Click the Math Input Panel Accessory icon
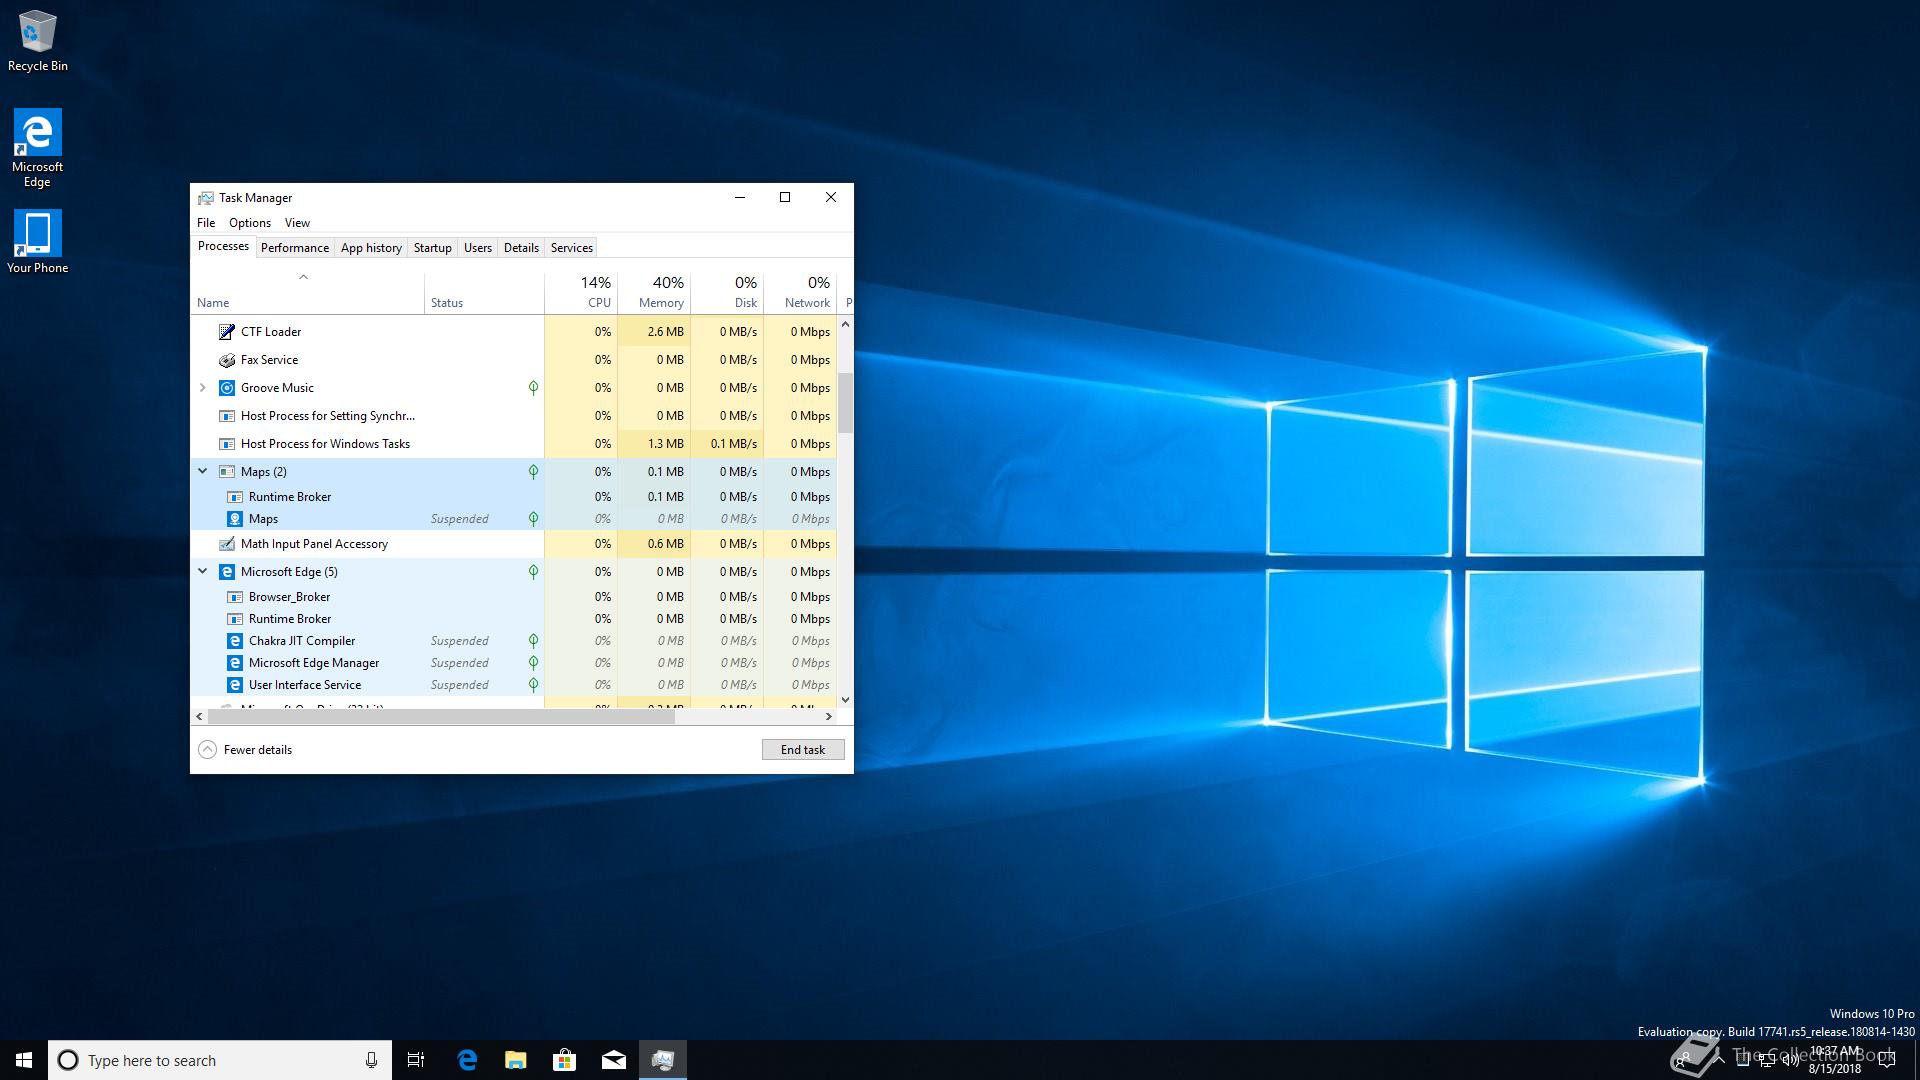 (227, 544)
